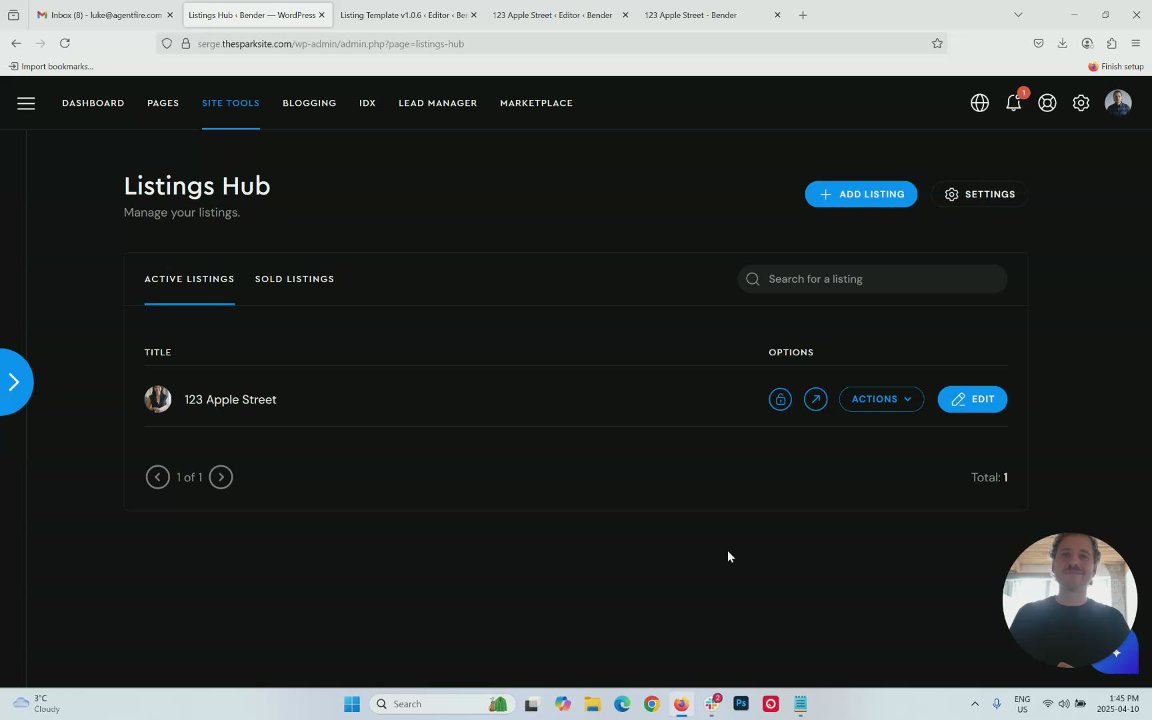
Task: Reload the current page
Action: pyautogui.click(x=65, y=43)
